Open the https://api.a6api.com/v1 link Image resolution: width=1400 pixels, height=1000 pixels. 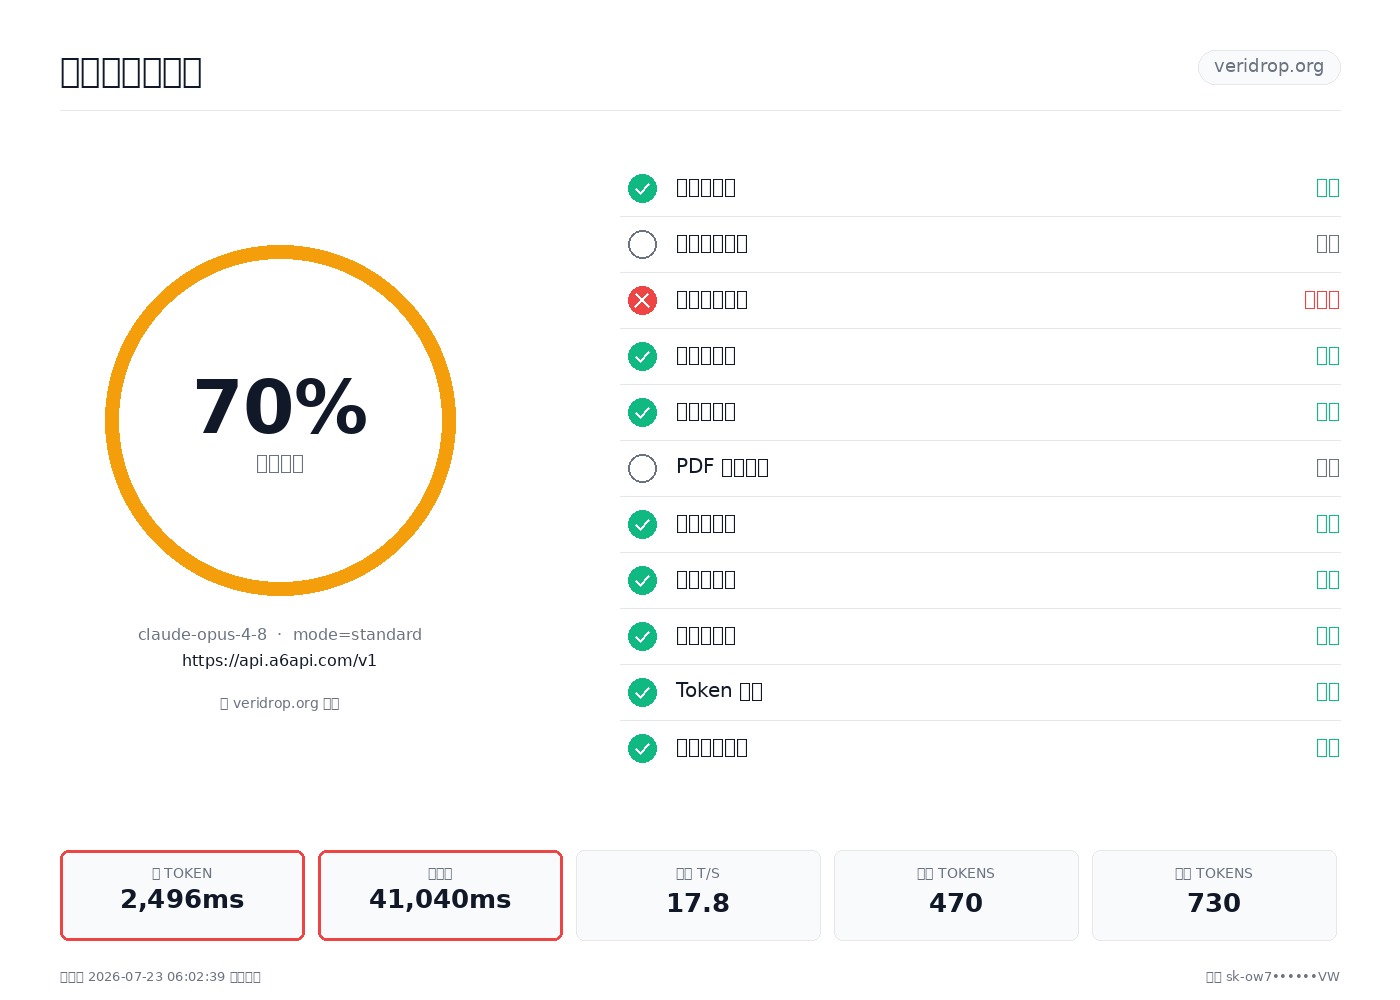279,660
